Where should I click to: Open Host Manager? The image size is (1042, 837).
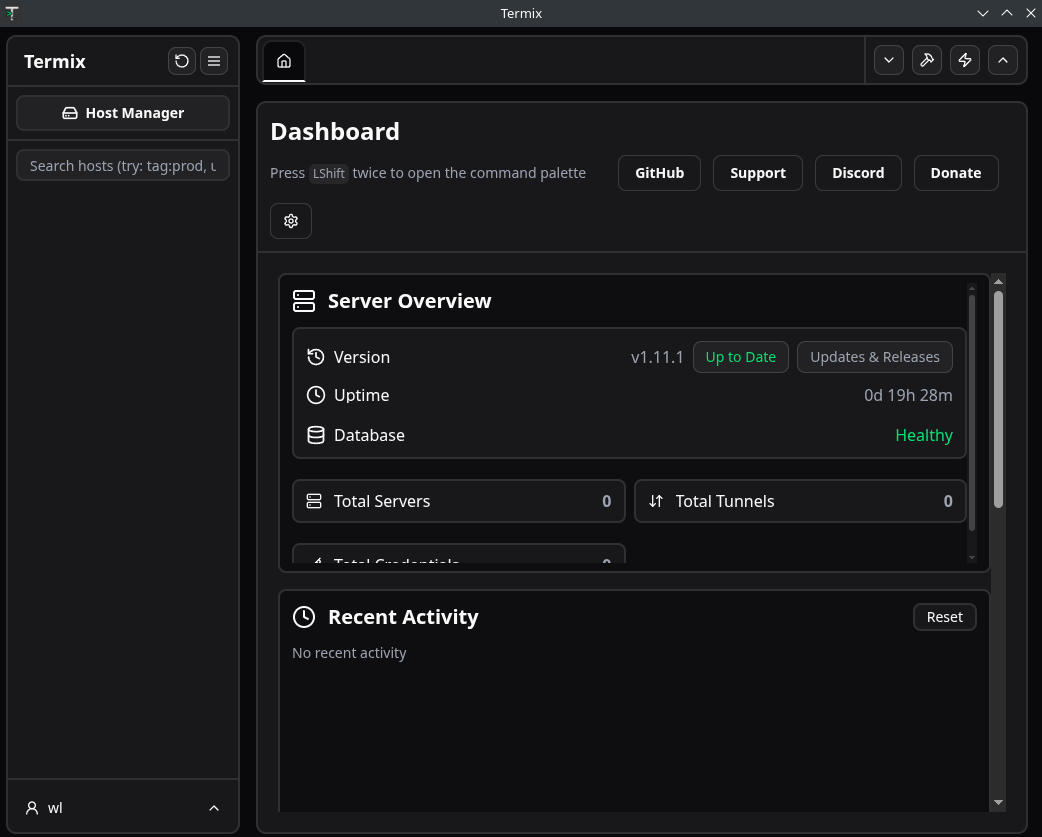click(x=123, y=113)
